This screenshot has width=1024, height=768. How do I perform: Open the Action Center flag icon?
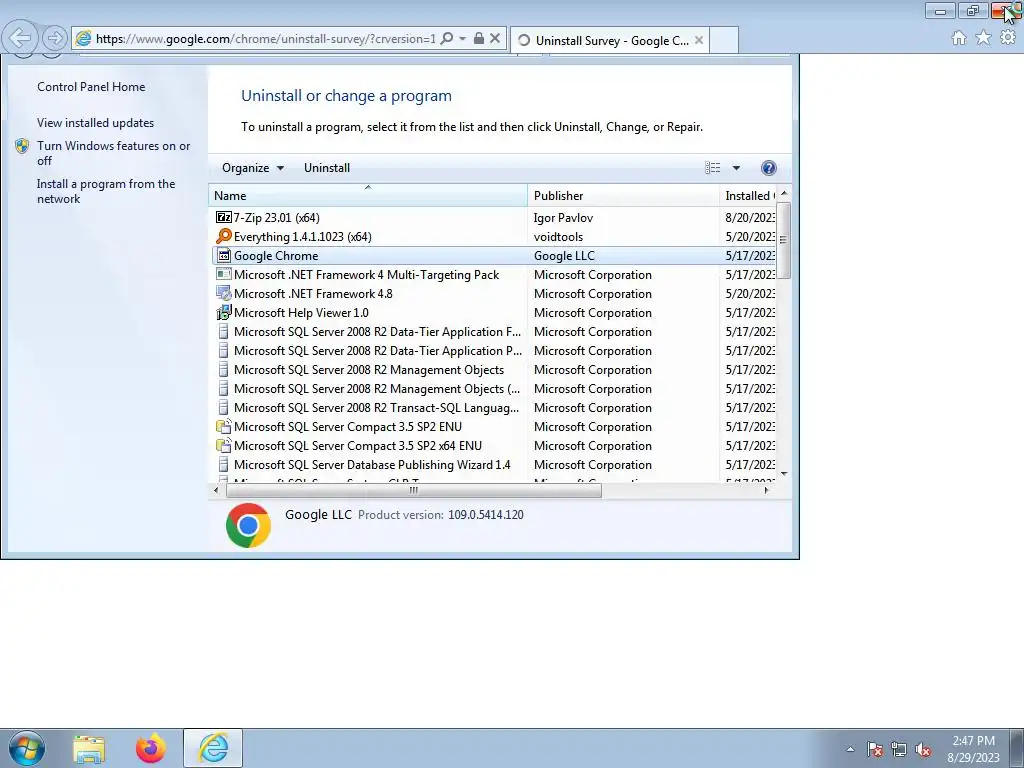[x=875, y=749]
